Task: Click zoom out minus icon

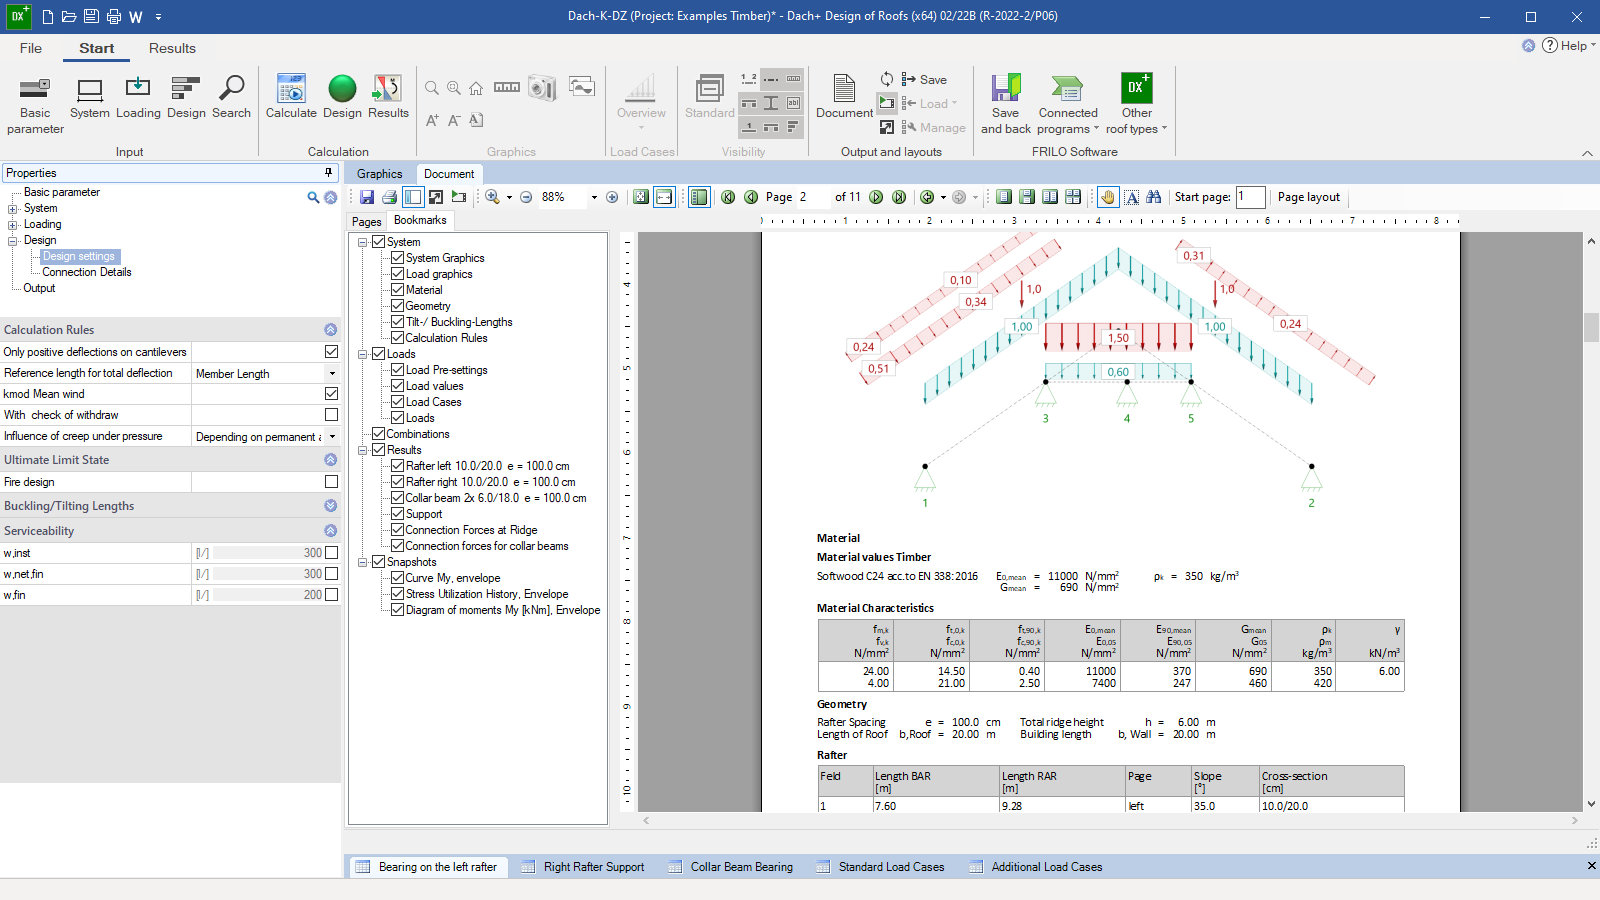Action: pos(526,197)
